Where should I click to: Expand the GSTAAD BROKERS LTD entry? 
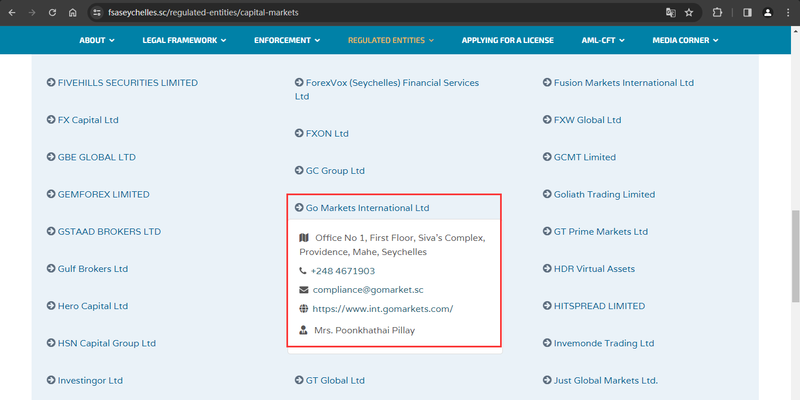104,232
